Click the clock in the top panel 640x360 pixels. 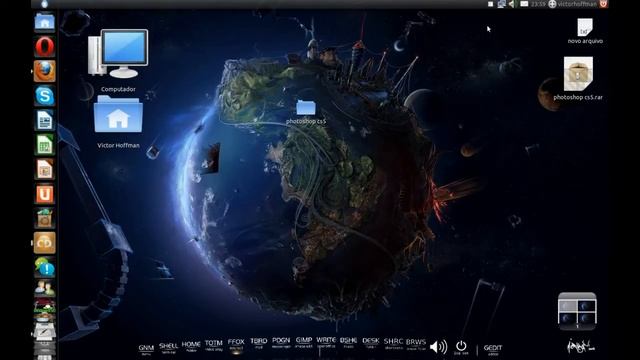(x=538, y=4)
